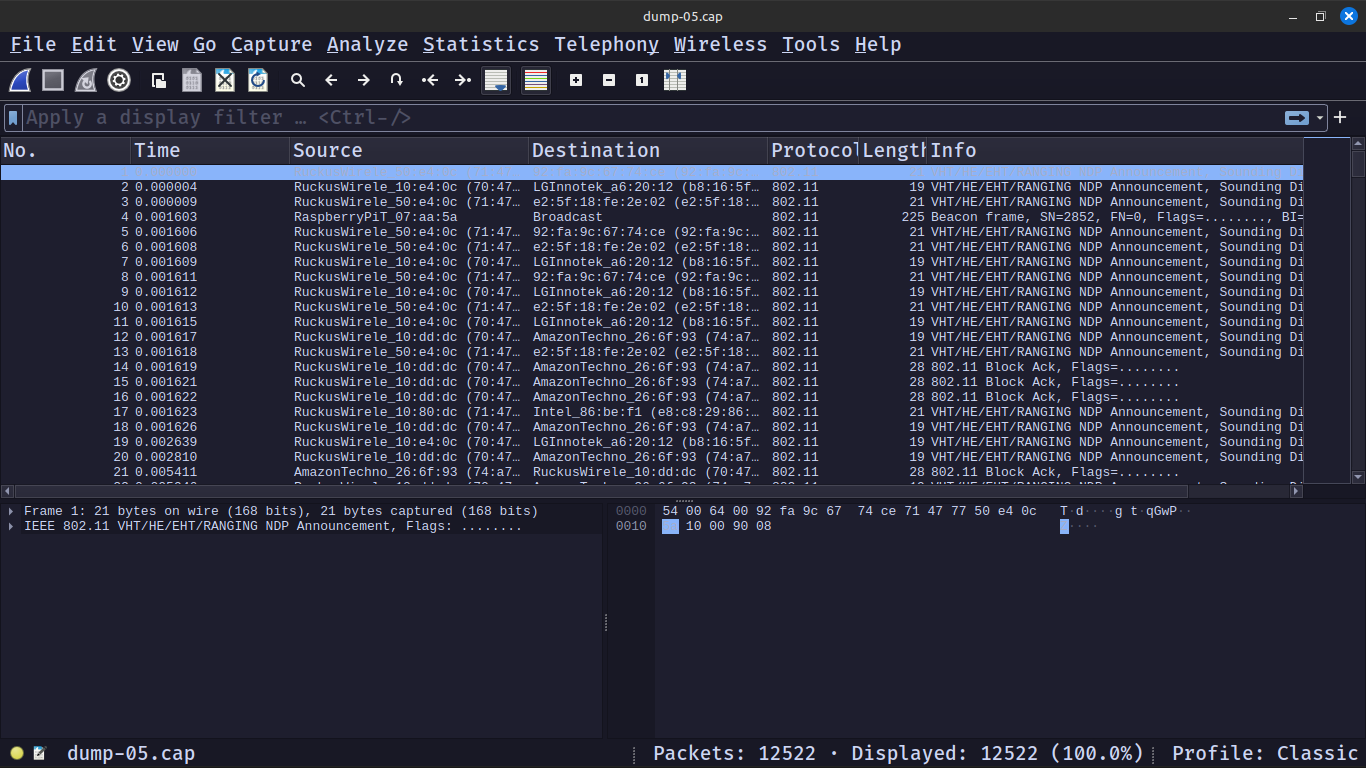
Task: Sort by the Destination column header
Action: [649, 151]
